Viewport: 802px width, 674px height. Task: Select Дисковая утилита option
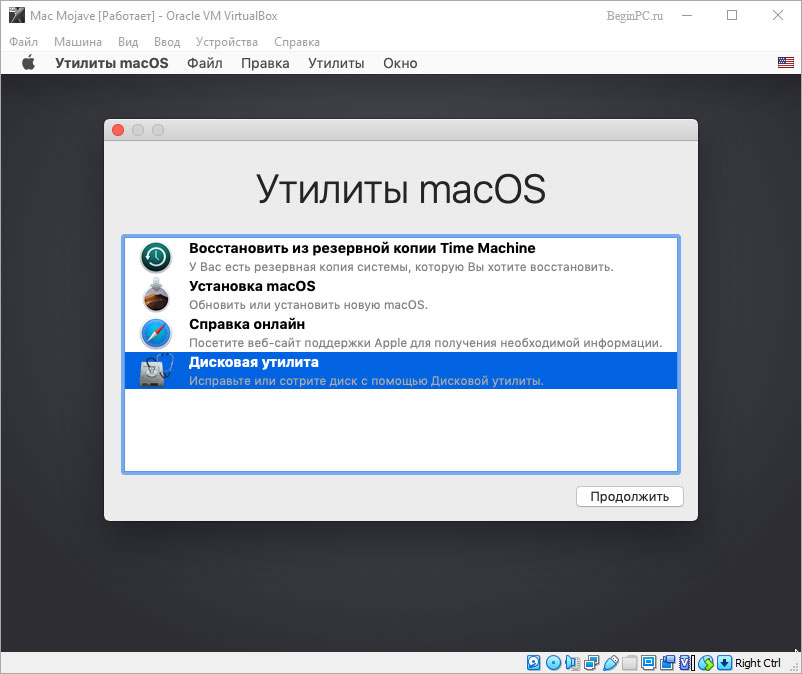coord(401,371)
